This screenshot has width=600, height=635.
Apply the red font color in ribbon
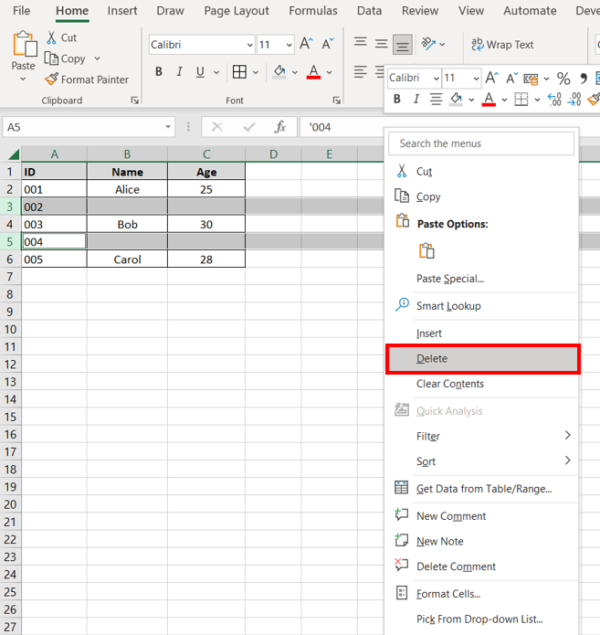point(313,72)
